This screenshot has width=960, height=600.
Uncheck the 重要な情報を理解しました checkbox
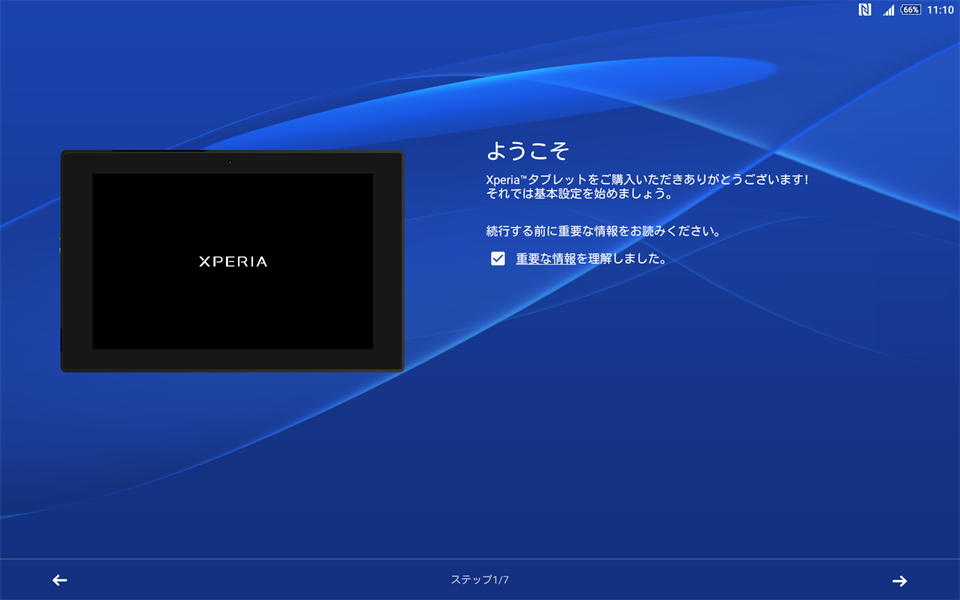point(498,258)
